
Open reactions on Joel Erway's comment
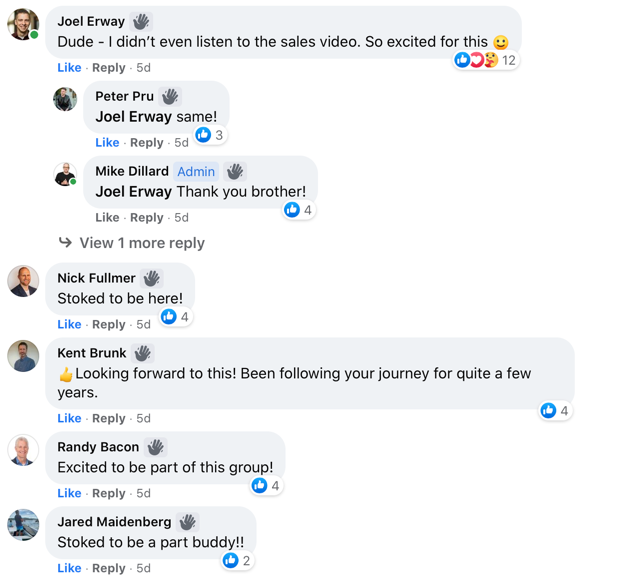(x=486, y=60)
